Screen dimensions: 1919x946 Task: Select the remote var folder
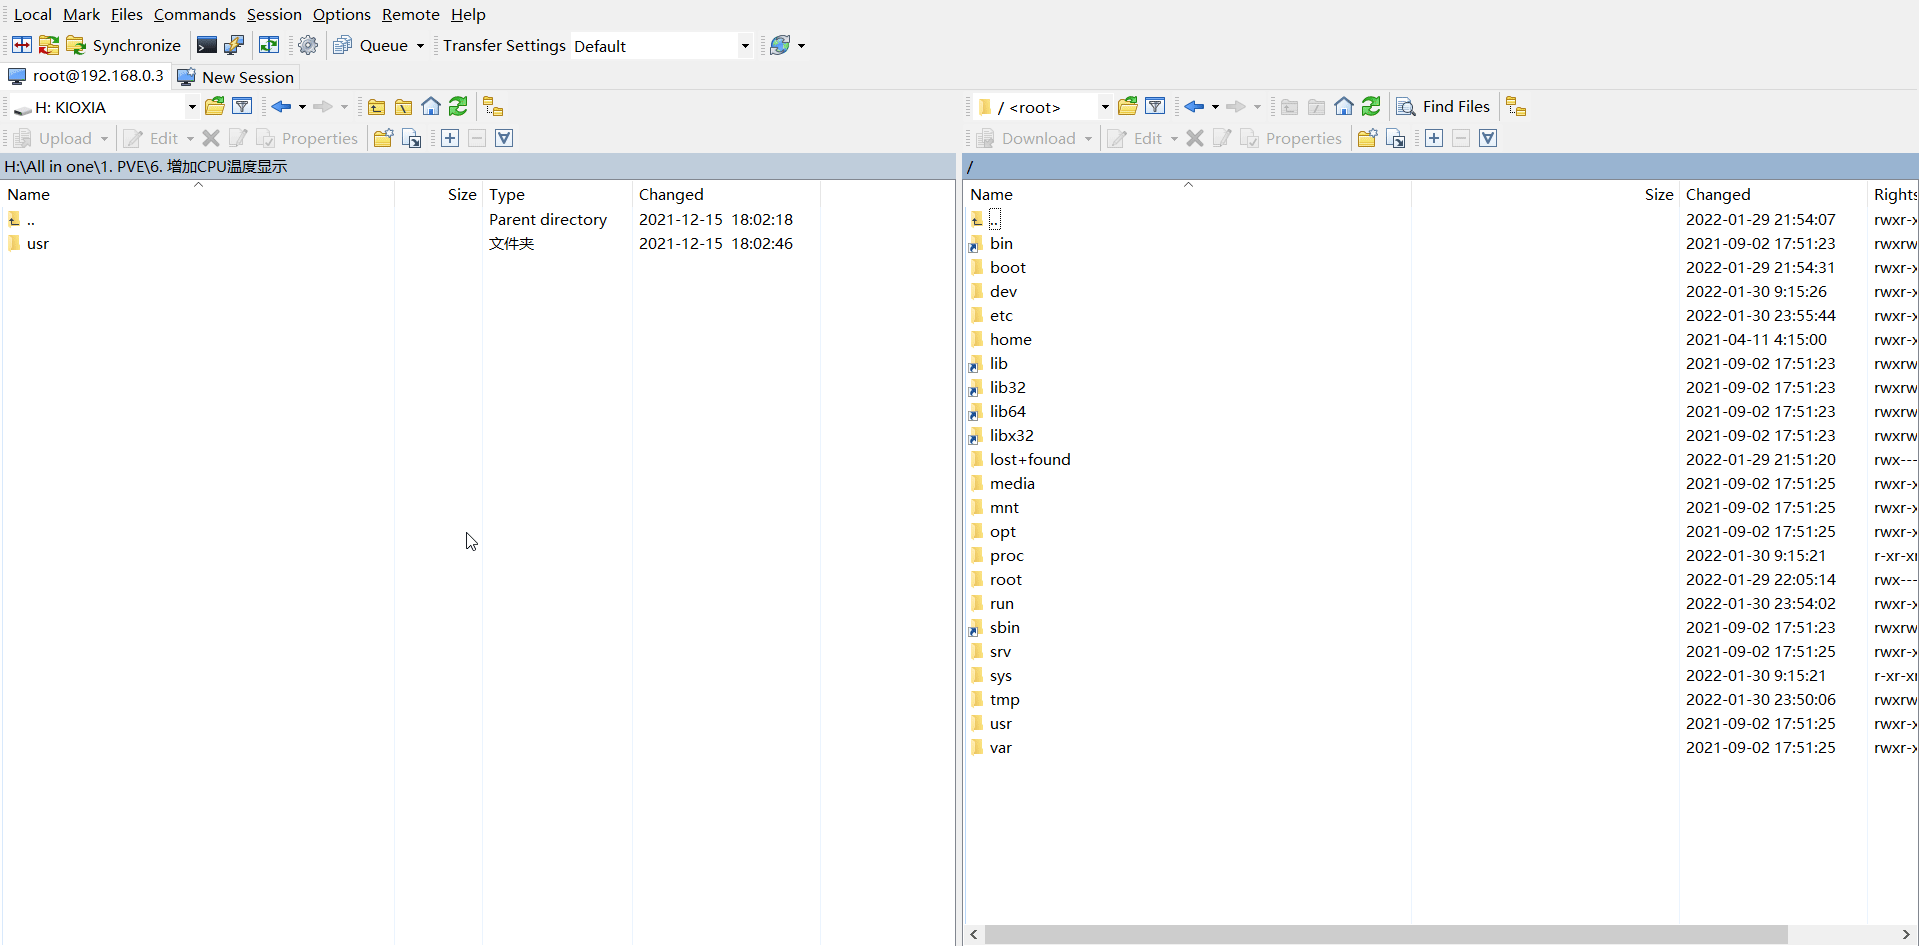pos(1001,747)
